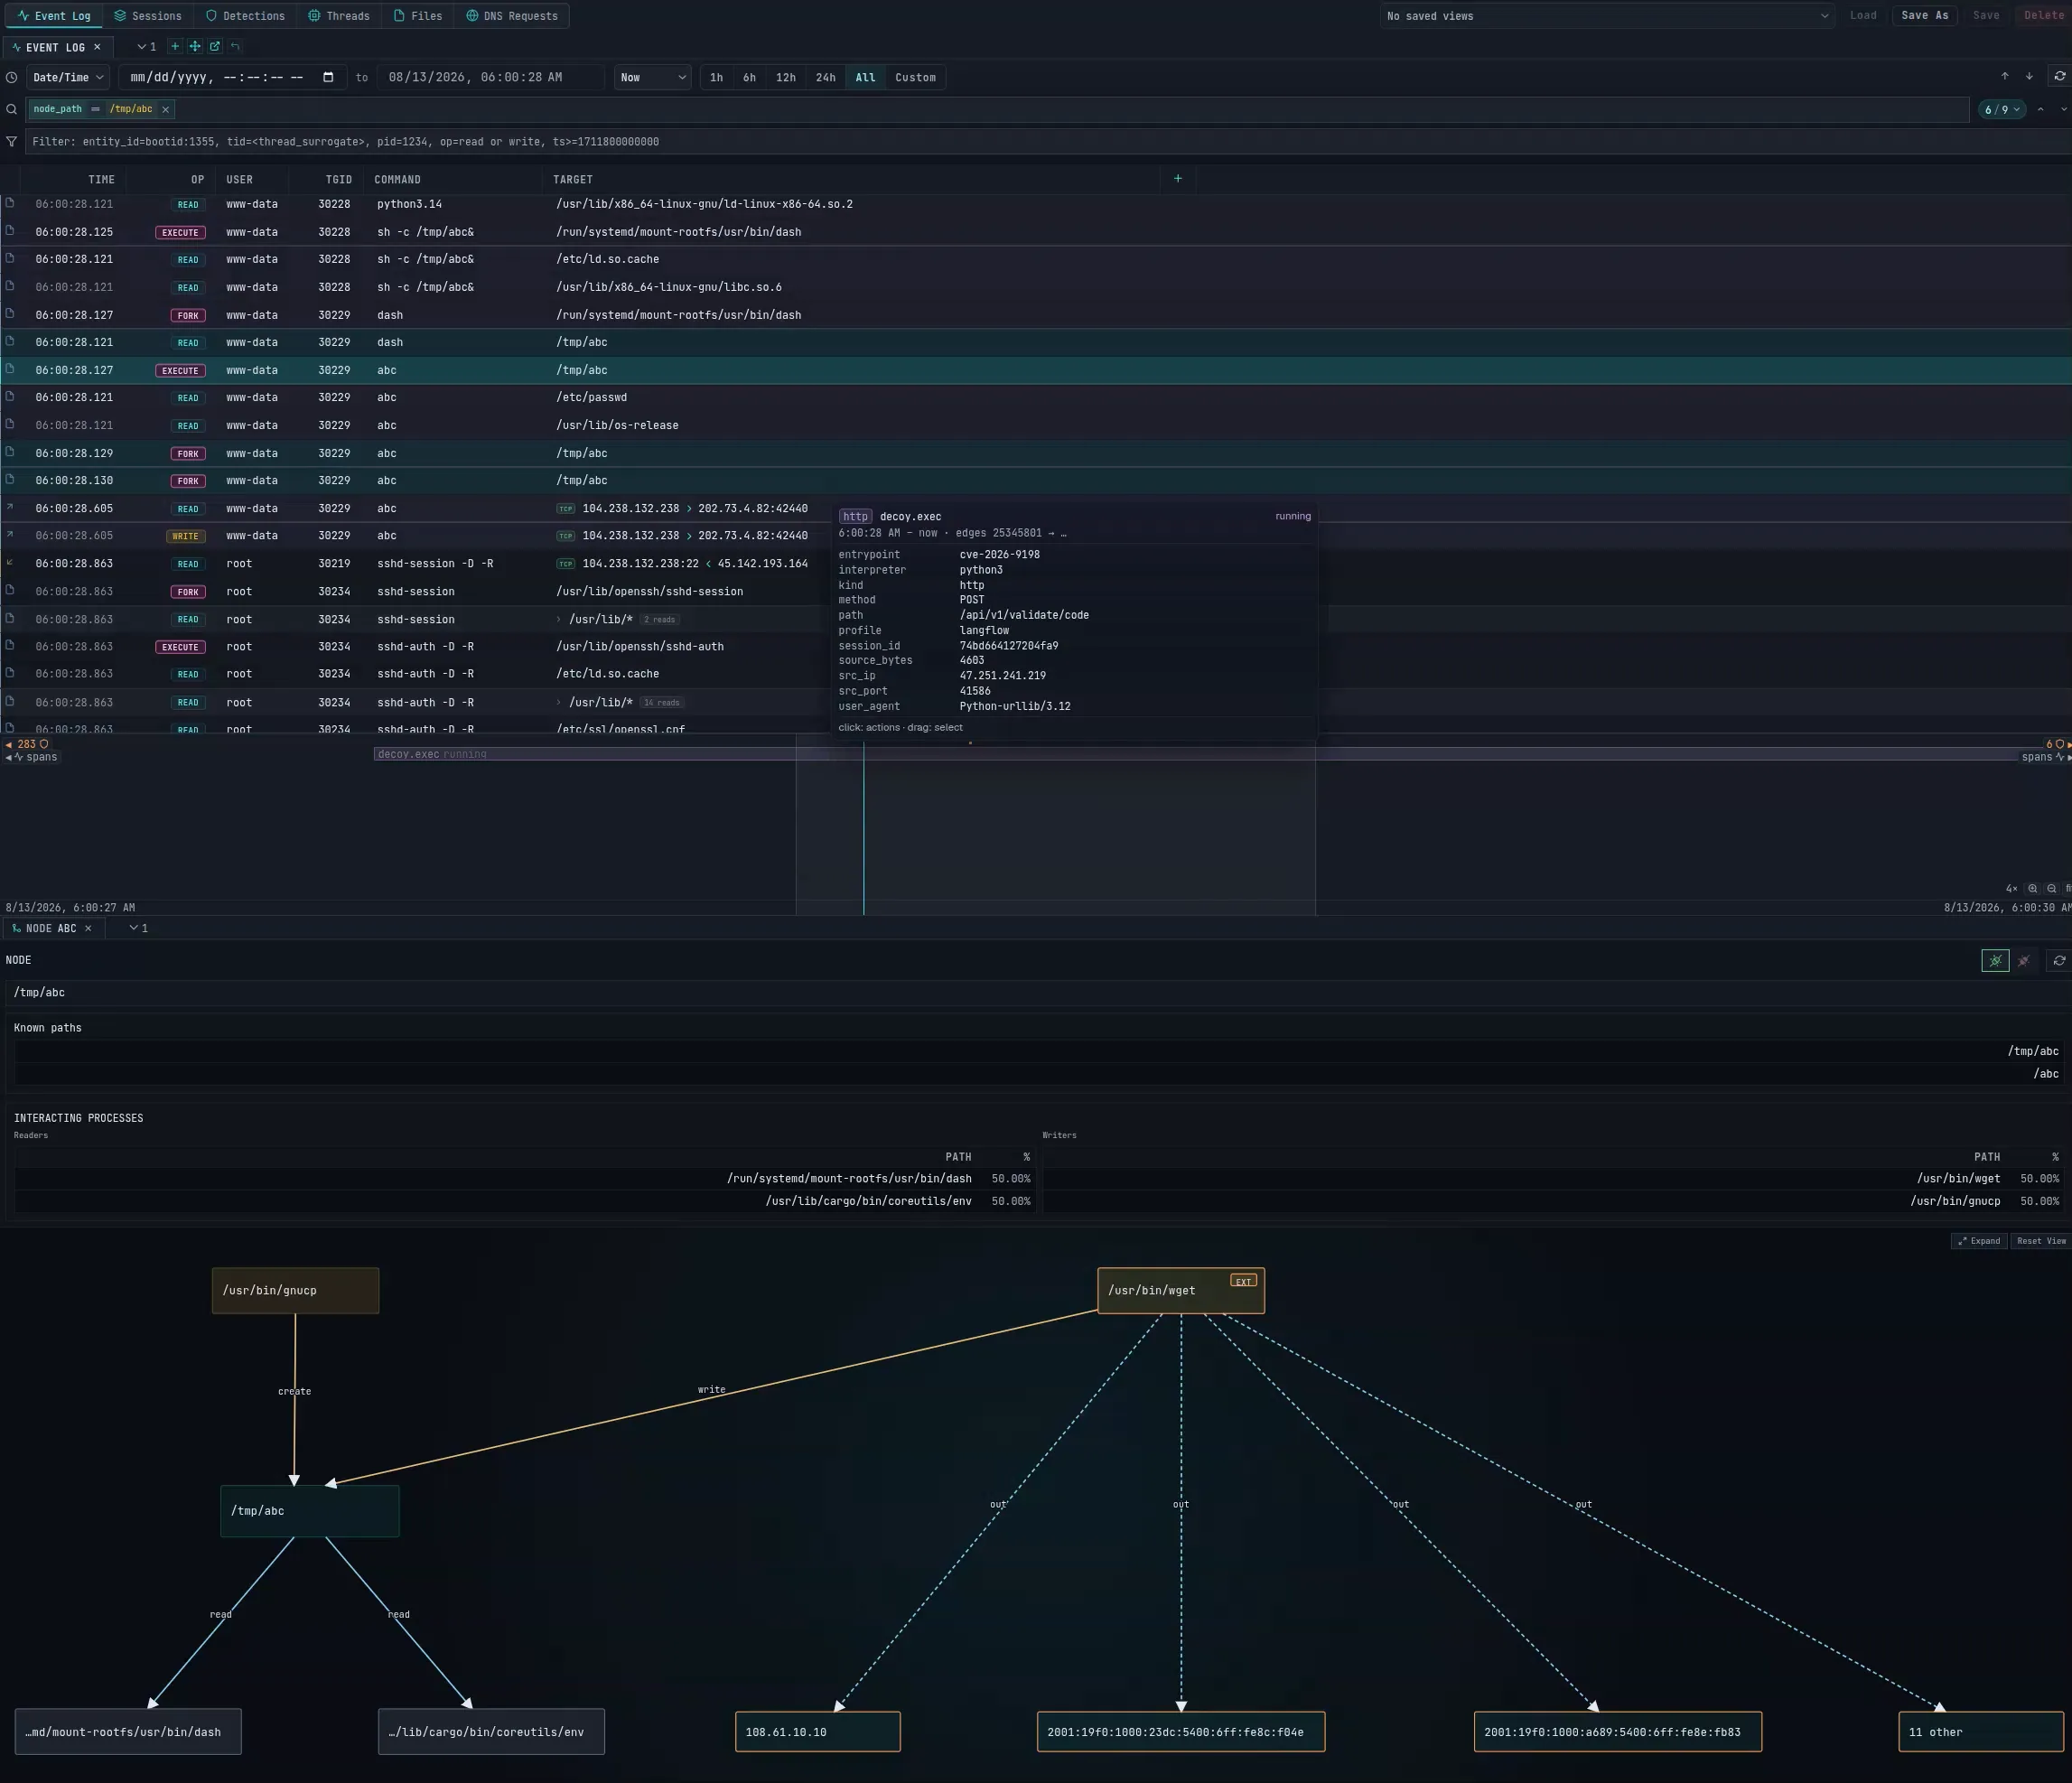
Task: Click the /tmp/abc graph node
Action: point(310,1510)
